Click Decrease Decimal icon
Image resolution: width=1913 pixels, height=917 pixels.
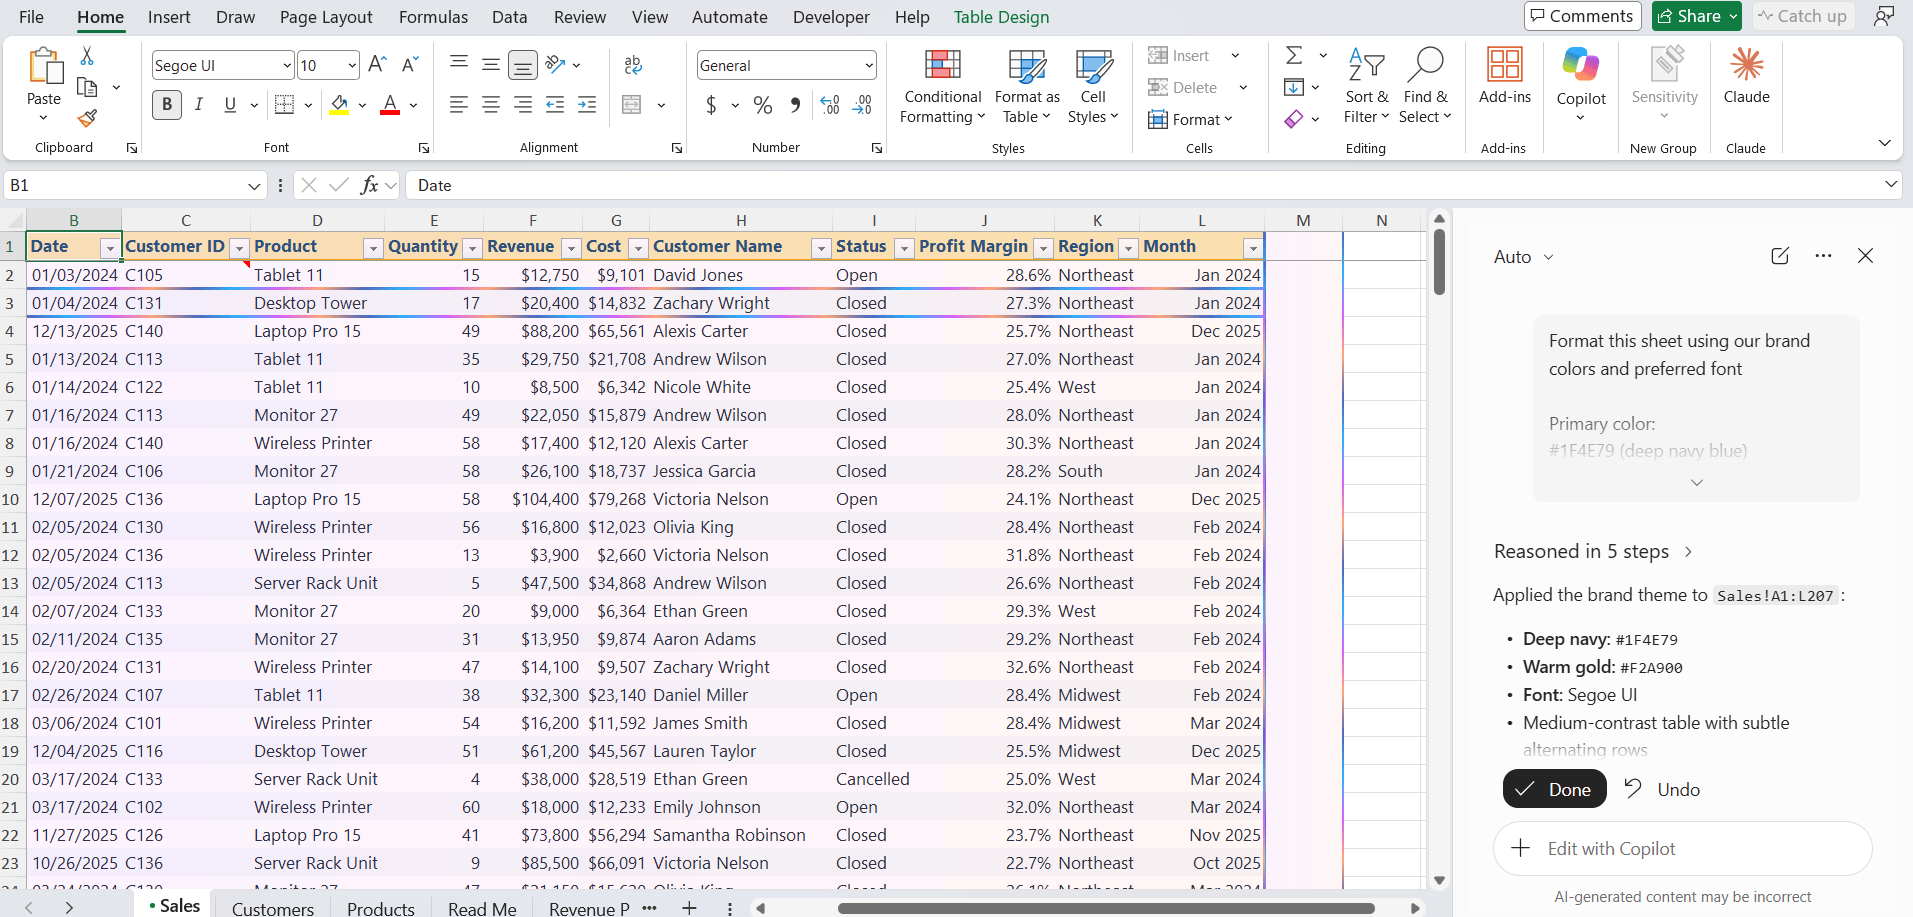[863, 104]
